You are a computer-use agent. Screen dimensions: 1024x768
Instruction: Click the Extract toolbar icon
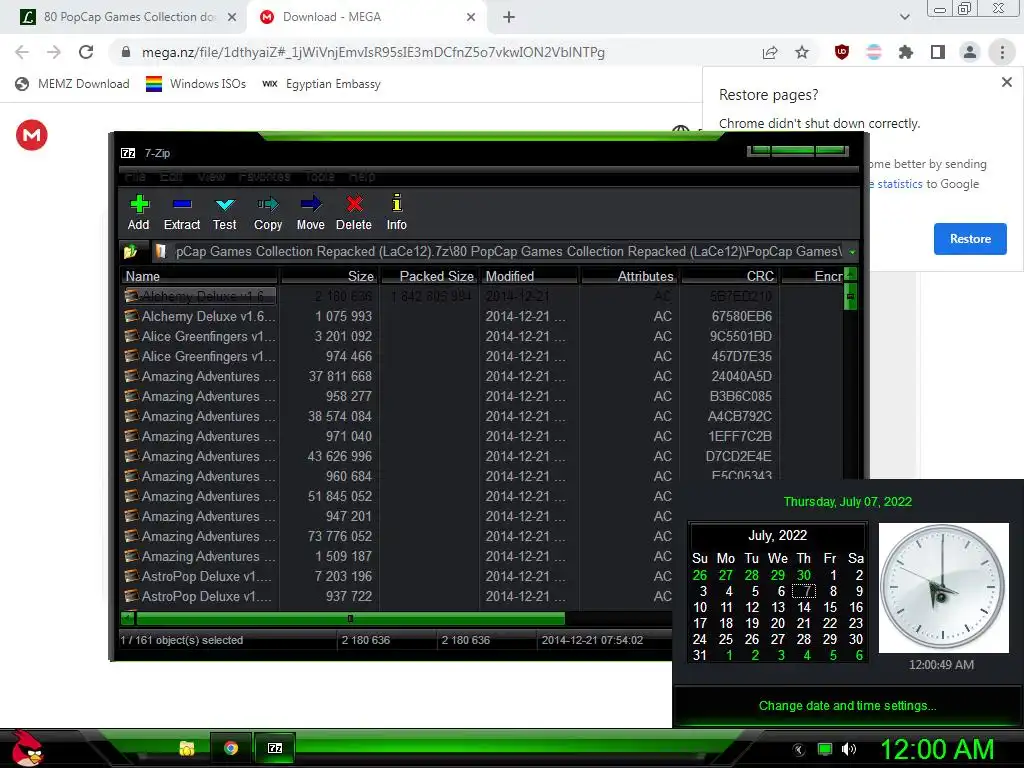coord(182,213)
